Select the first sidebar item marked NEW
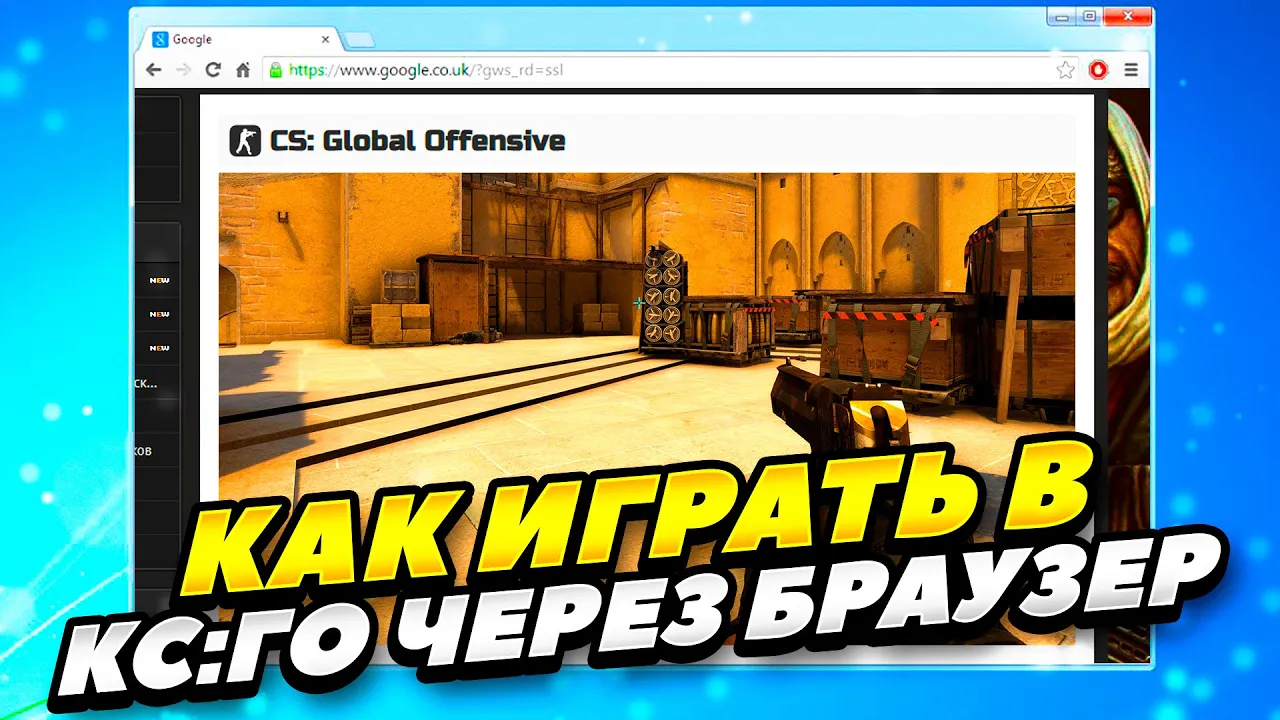The height and width of the screenshot is (720, 1280). [x=159, y=280]
